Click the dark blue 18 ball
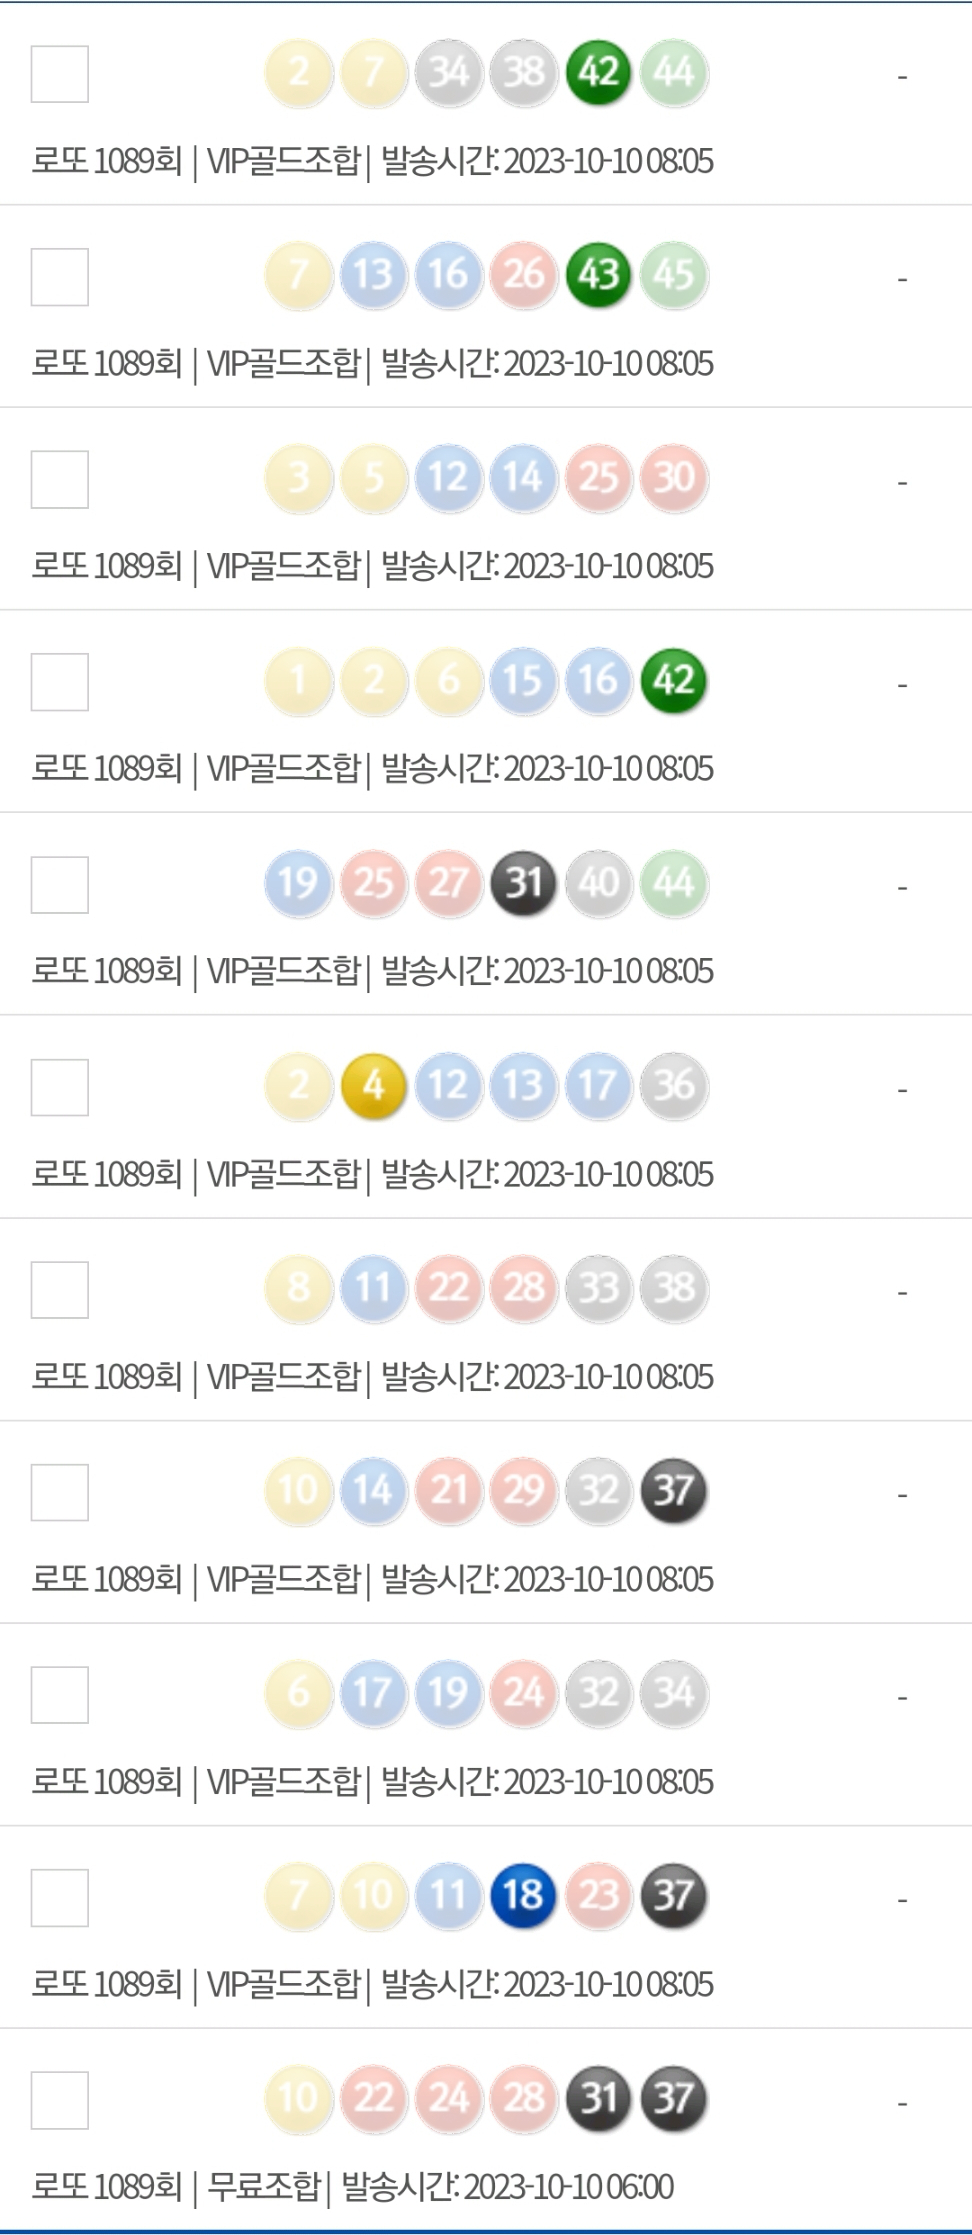972x2235 pixels. click(x=523, y=1895)
